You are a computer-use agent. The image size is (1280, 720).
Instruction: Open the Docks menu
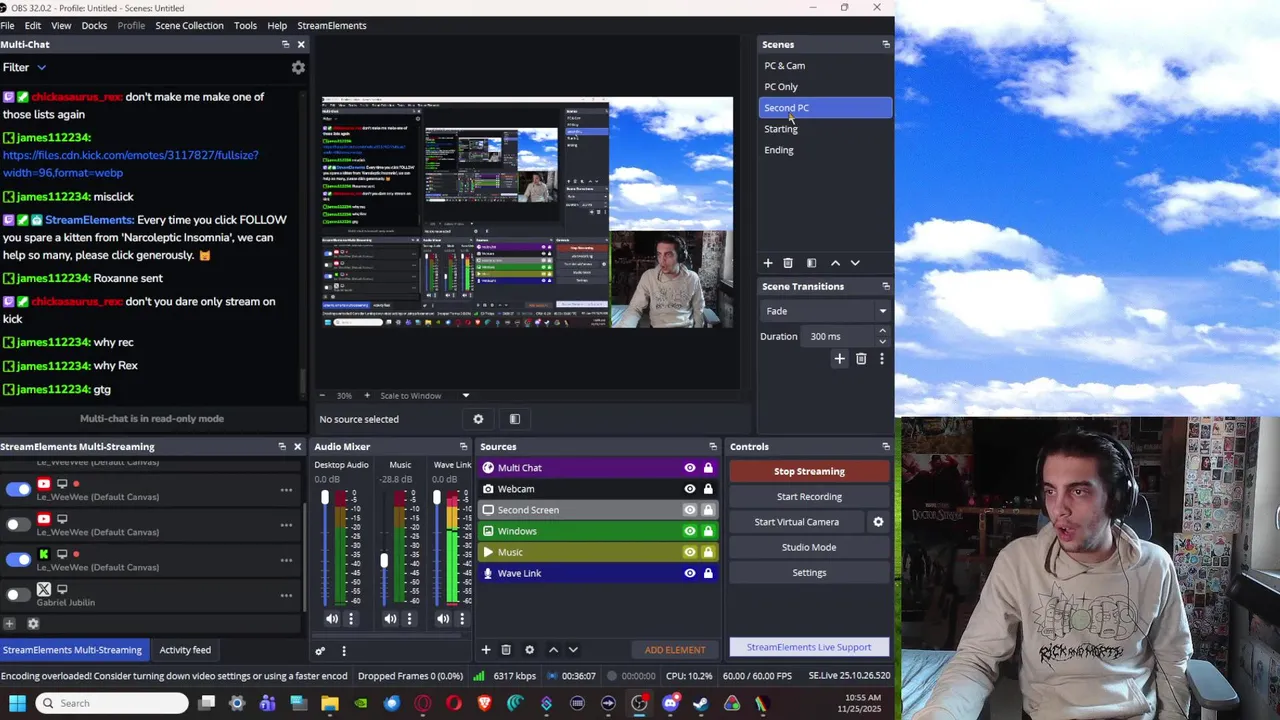pos(94,25)
